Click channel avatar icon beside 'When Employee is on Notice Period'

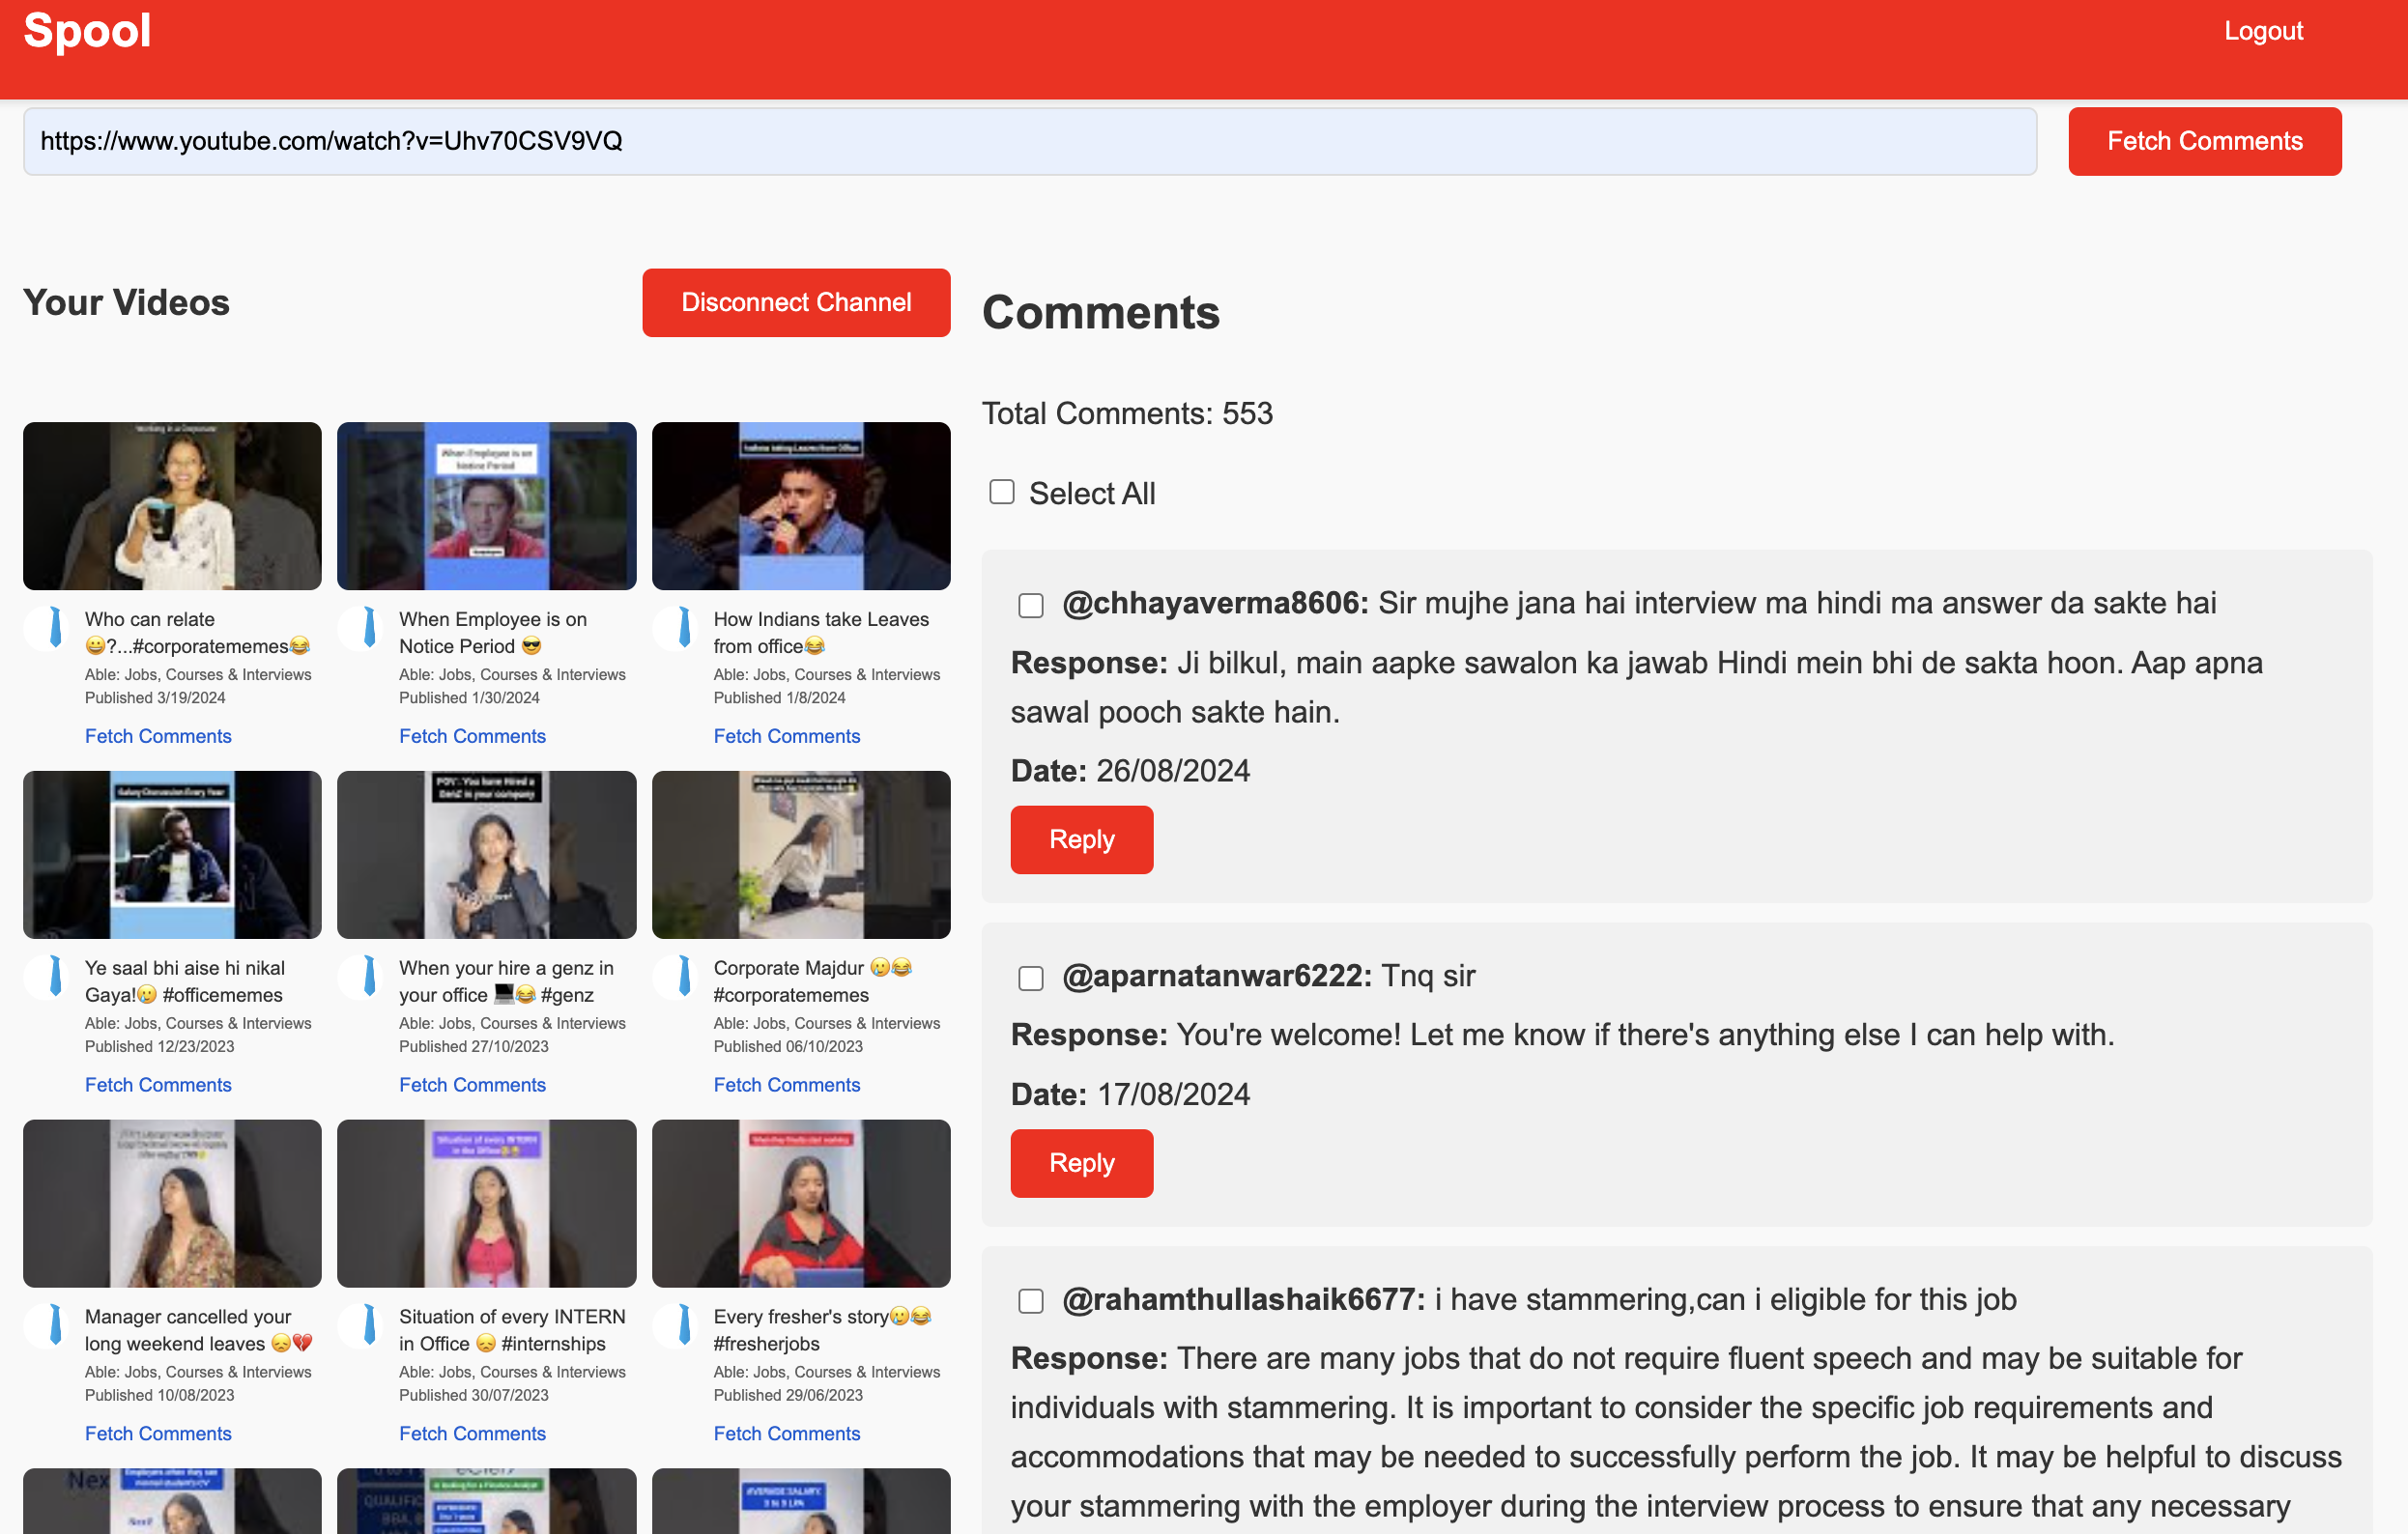(361, 629)
